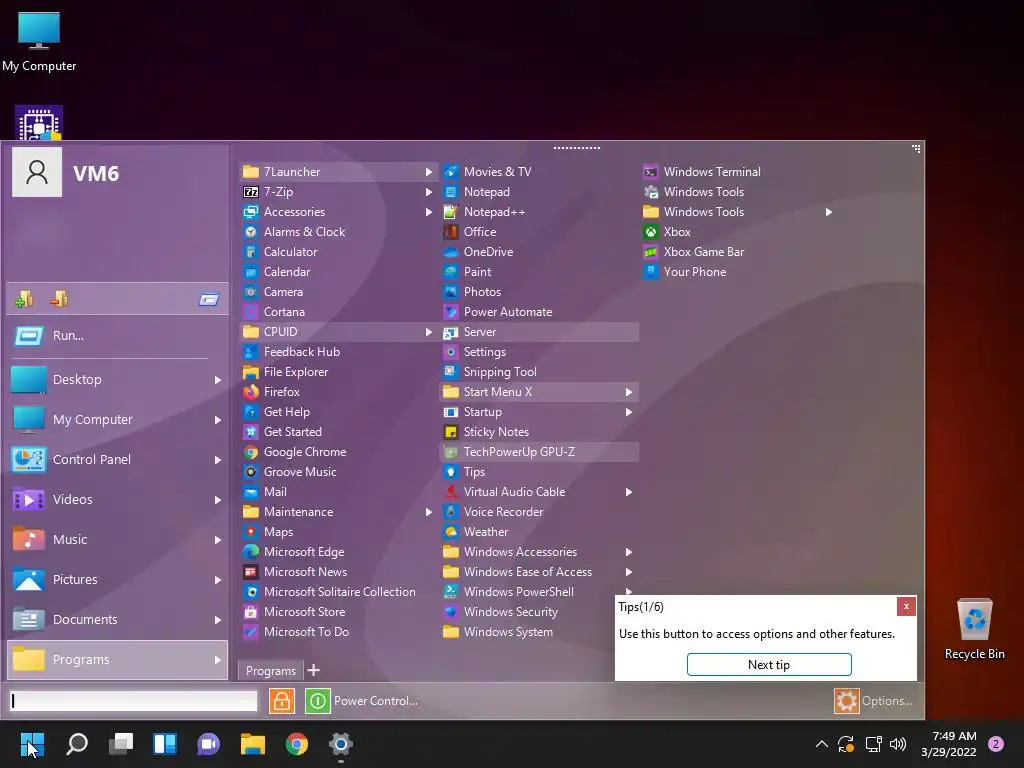Switch to the Programs tab
The width and height of the screenshot is (1024, 768).
pos(271,671)
